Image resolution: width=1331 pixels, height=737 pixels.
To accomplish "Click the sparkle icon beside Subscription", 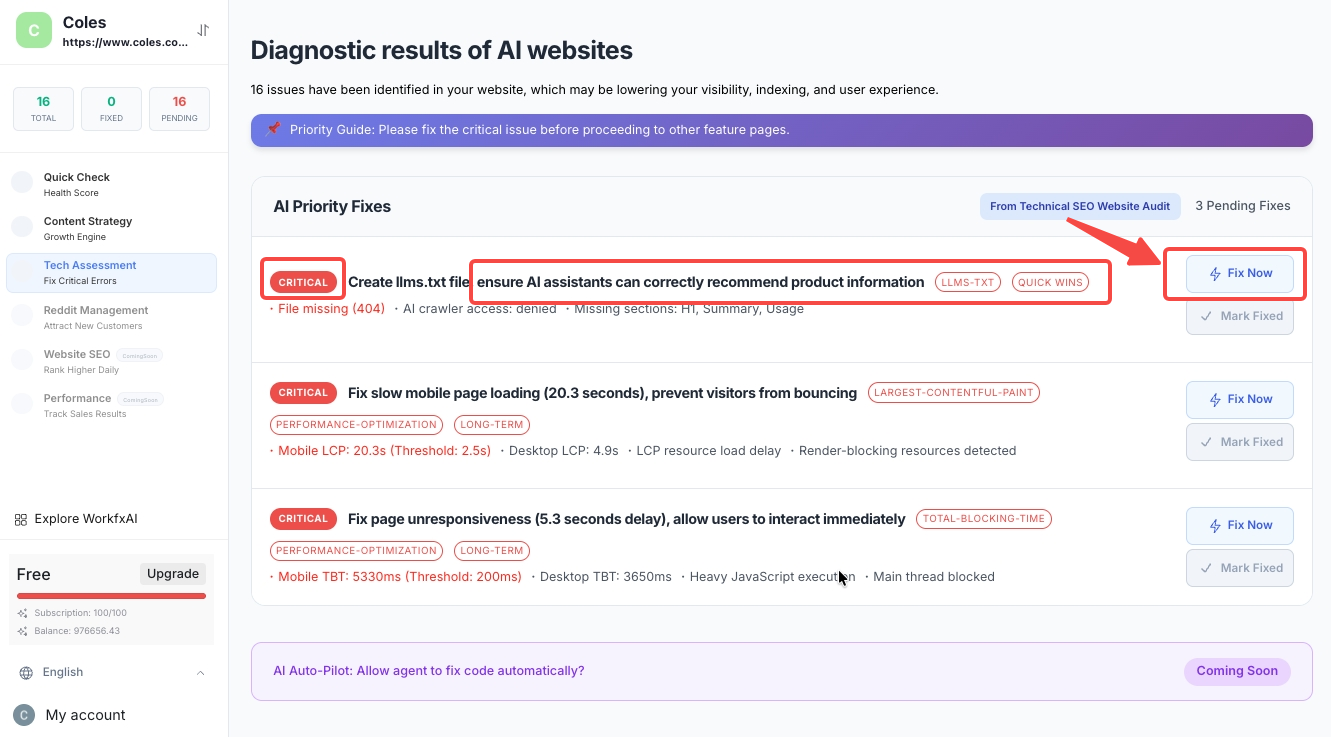I will 23,613.
